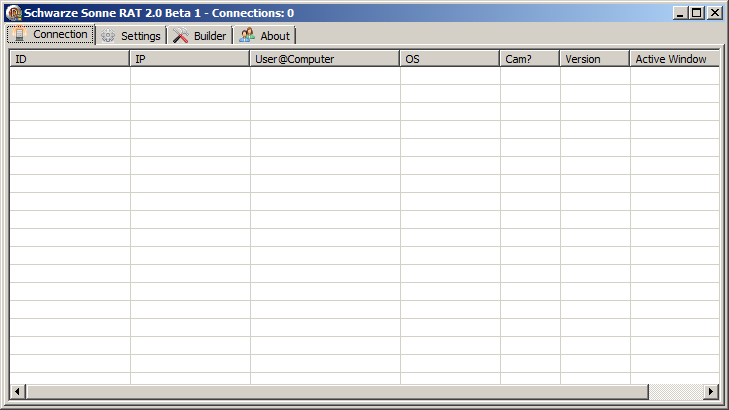Viewport: 729px width, 410px height.
Task: Close the Schwarze Sonne window
Action: 714,13
